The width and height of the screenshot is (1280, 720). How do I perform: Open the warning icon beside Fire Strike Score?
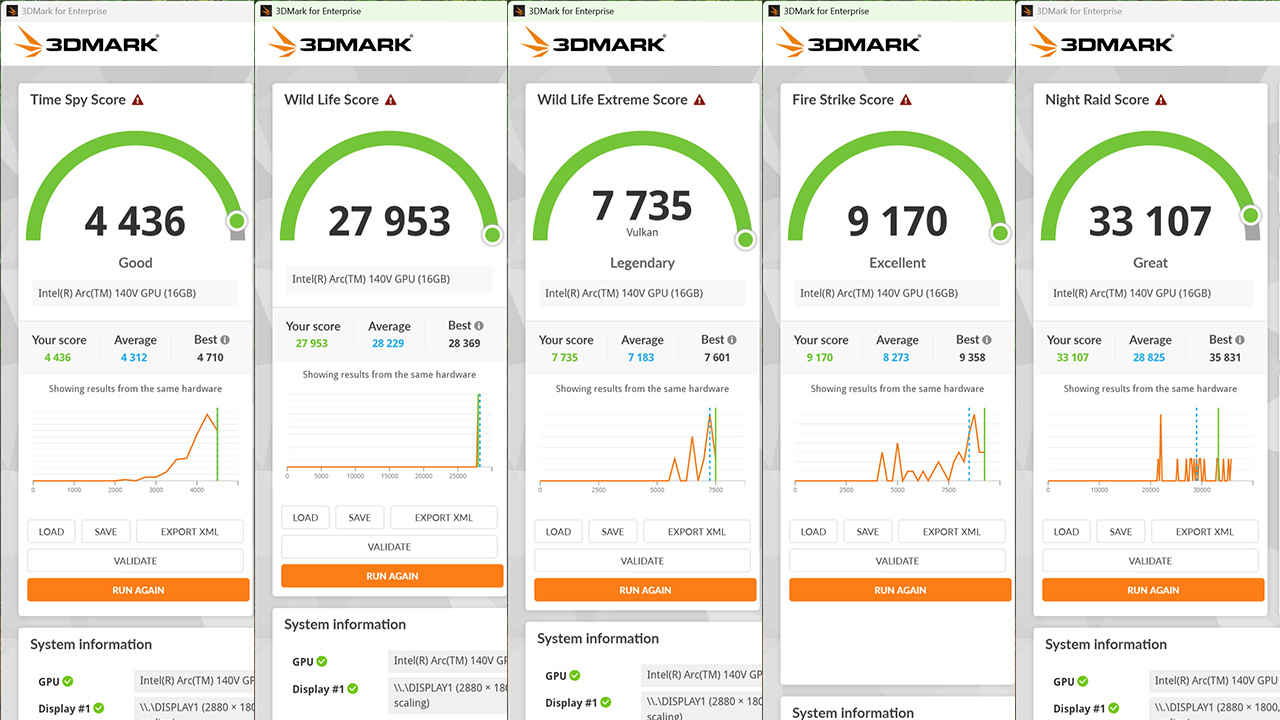[x=905, y=100]
